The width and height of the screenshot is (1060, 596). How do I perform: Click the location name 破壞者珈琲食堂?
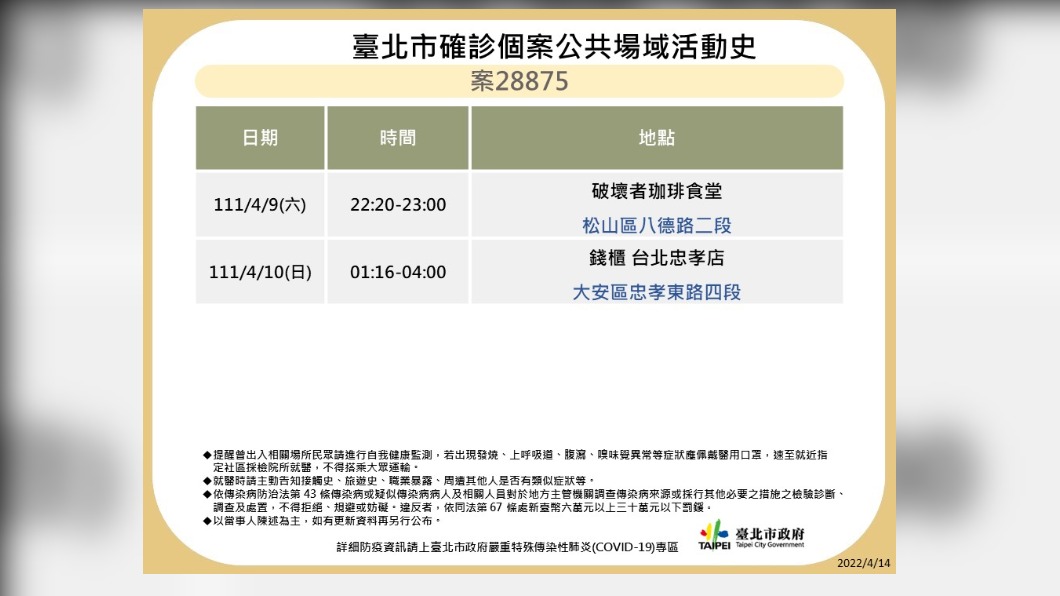(656, 191)
